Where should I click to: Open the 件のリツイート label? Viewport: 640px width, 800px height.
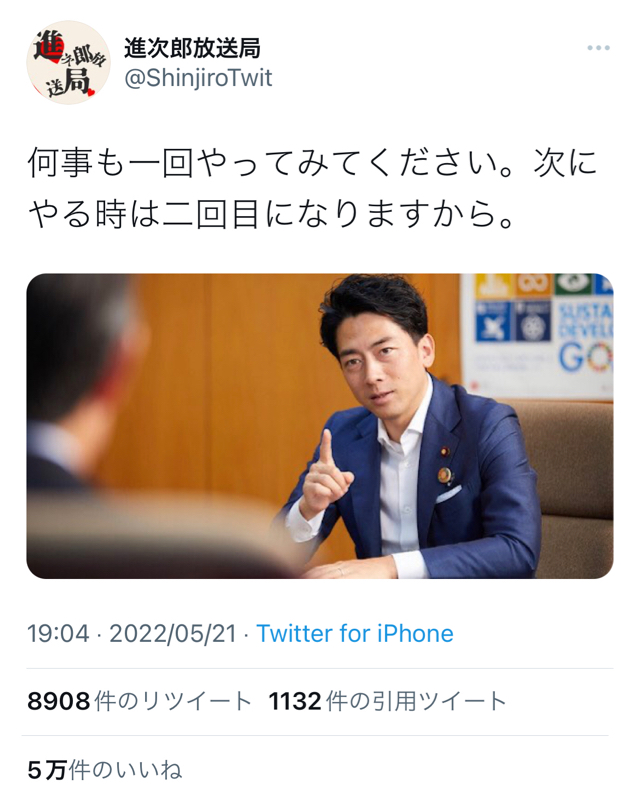(x=173, y=702)
